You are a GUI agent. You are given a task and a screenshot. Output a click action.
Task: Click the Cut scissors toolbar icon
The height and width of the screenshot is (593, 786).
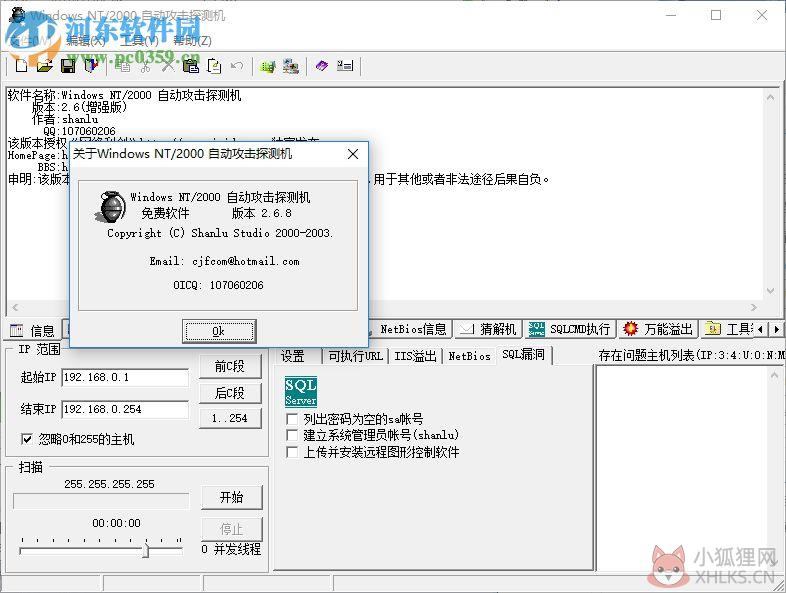(145, 66)
